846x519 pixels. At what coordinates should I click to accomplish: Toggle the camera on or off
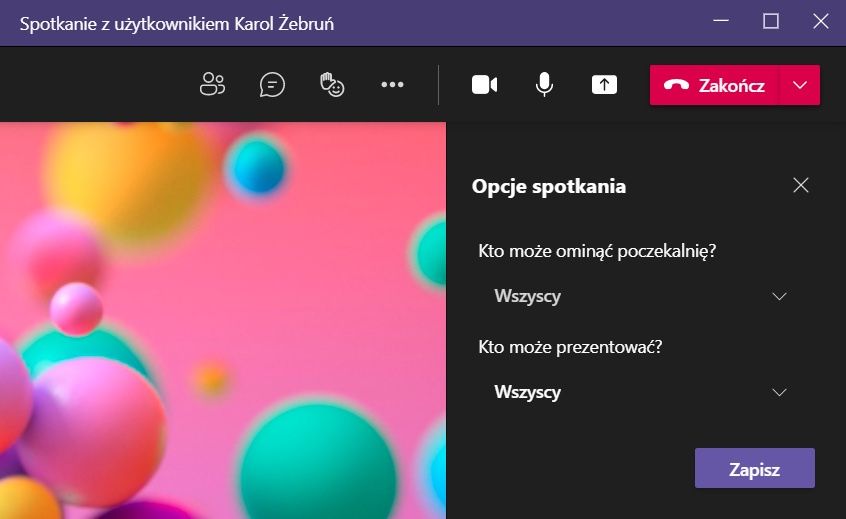click(x=485, y=85)
